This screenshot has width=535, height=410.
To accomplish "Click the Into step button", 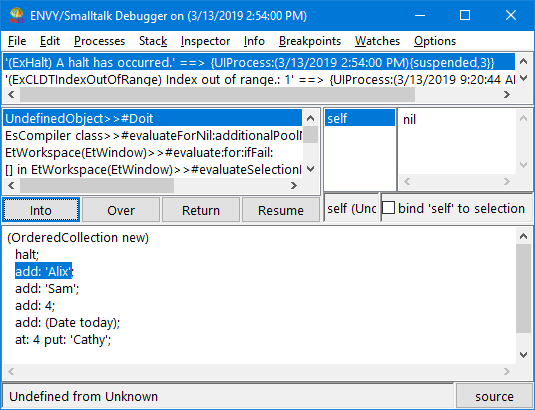I will (41, 210).
